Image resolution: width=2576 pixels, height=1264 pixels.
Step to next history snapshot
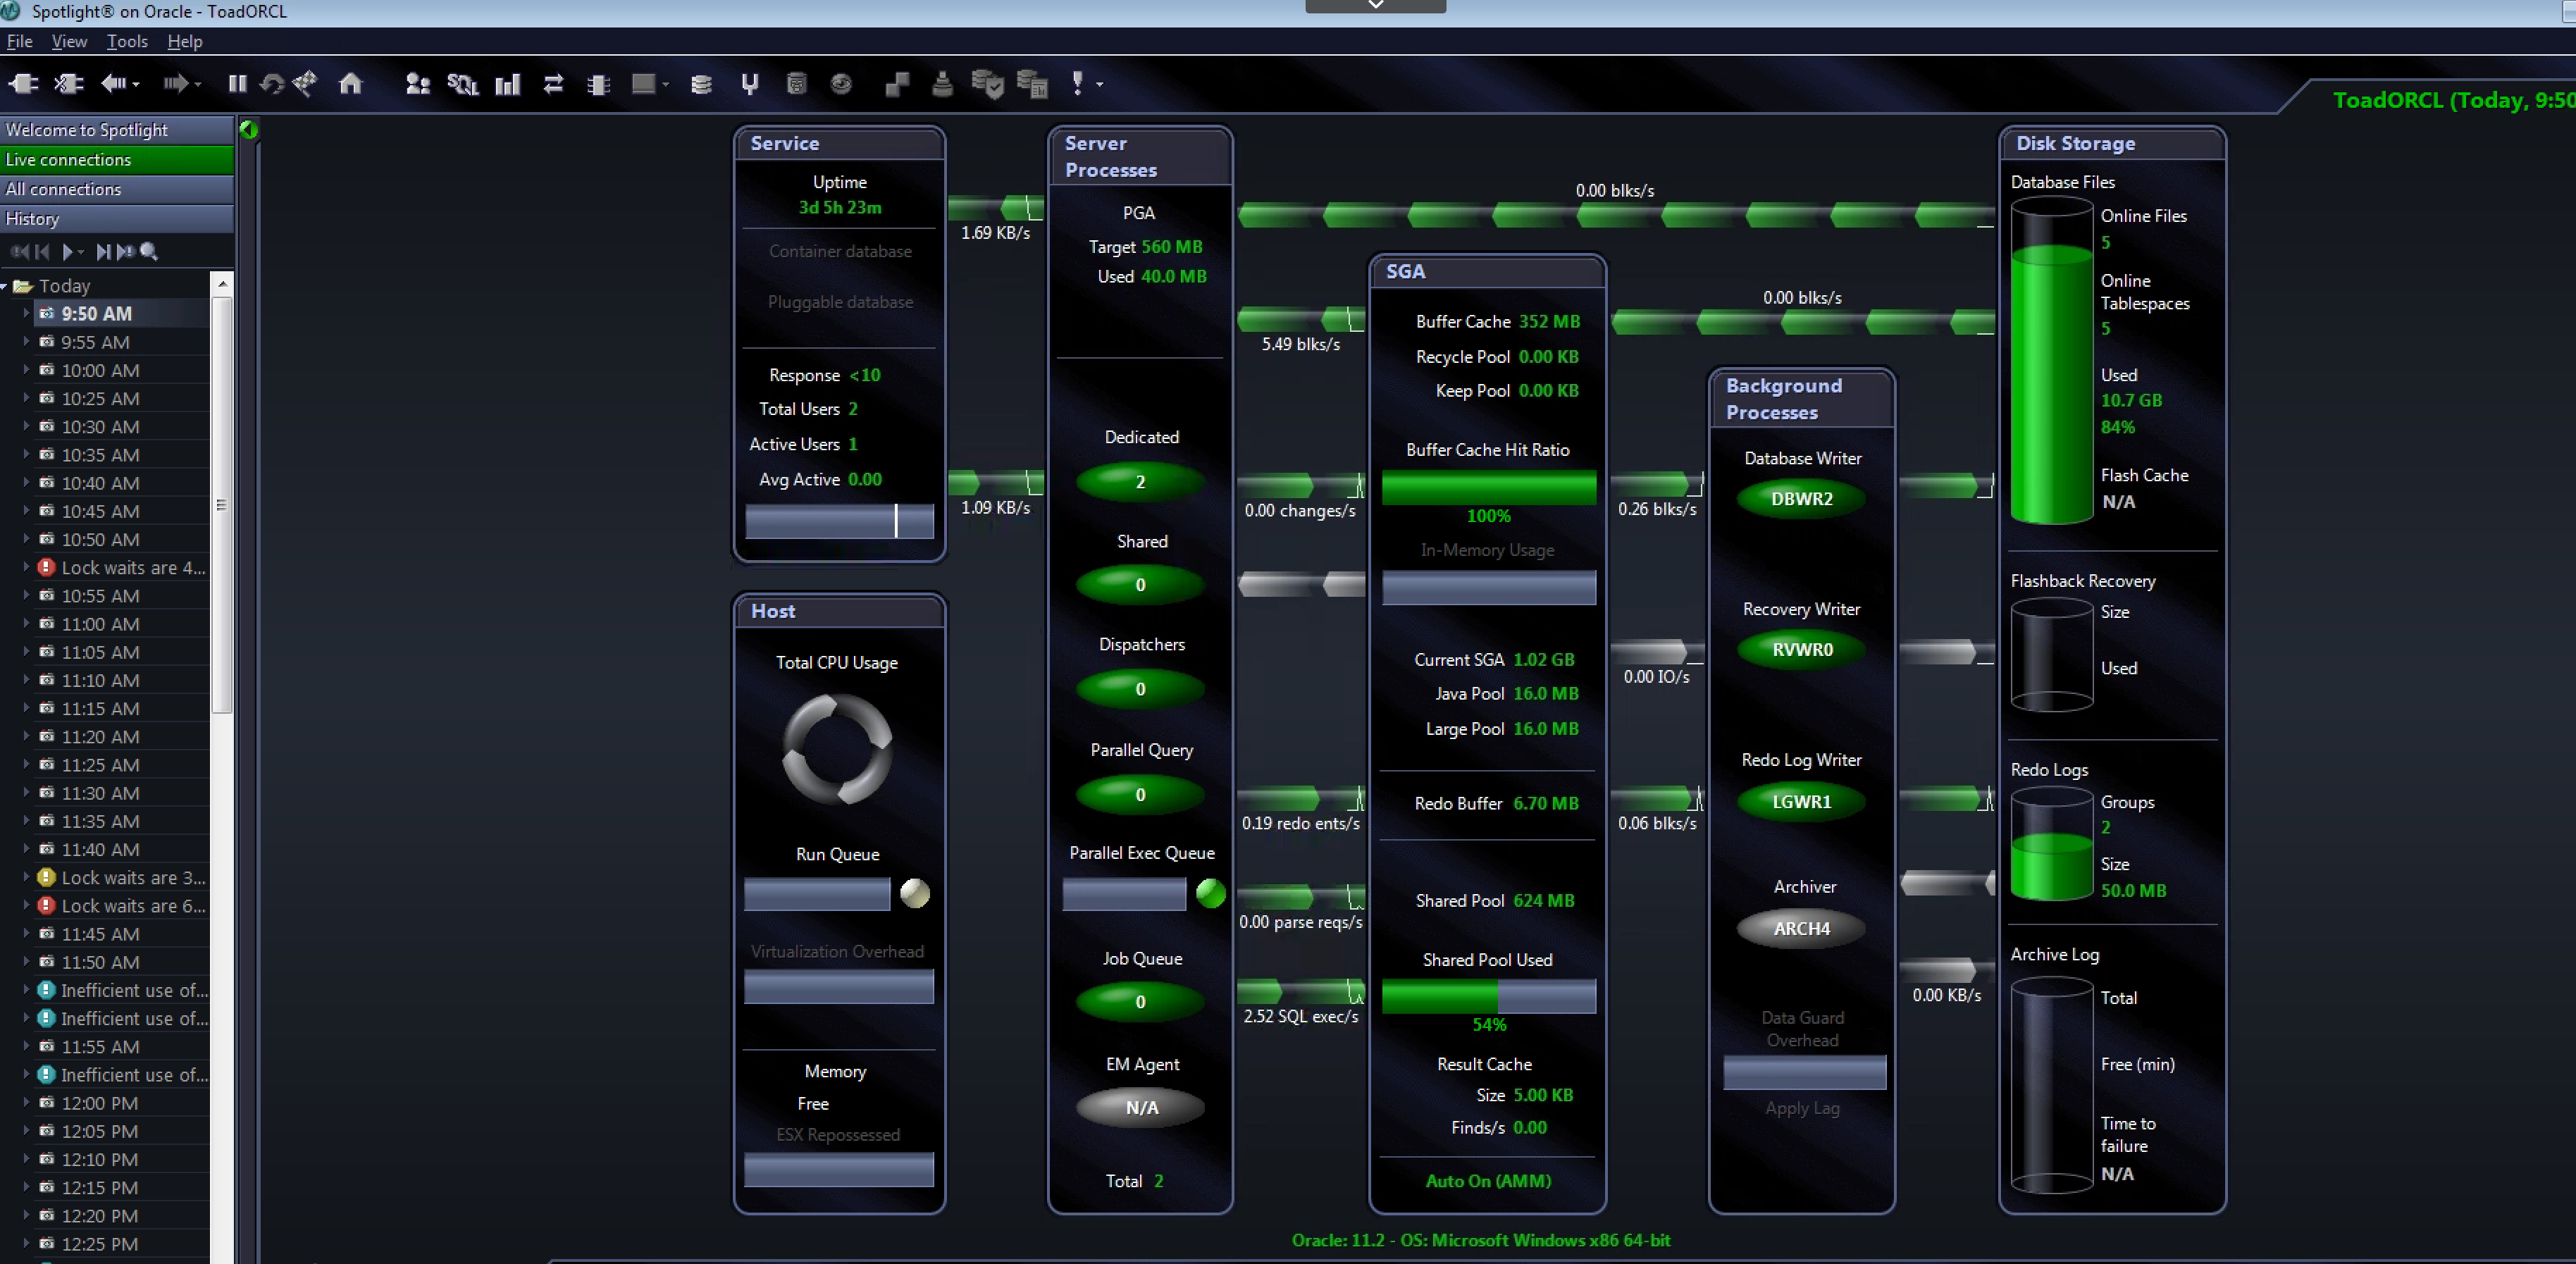click(x=103, y=252)
